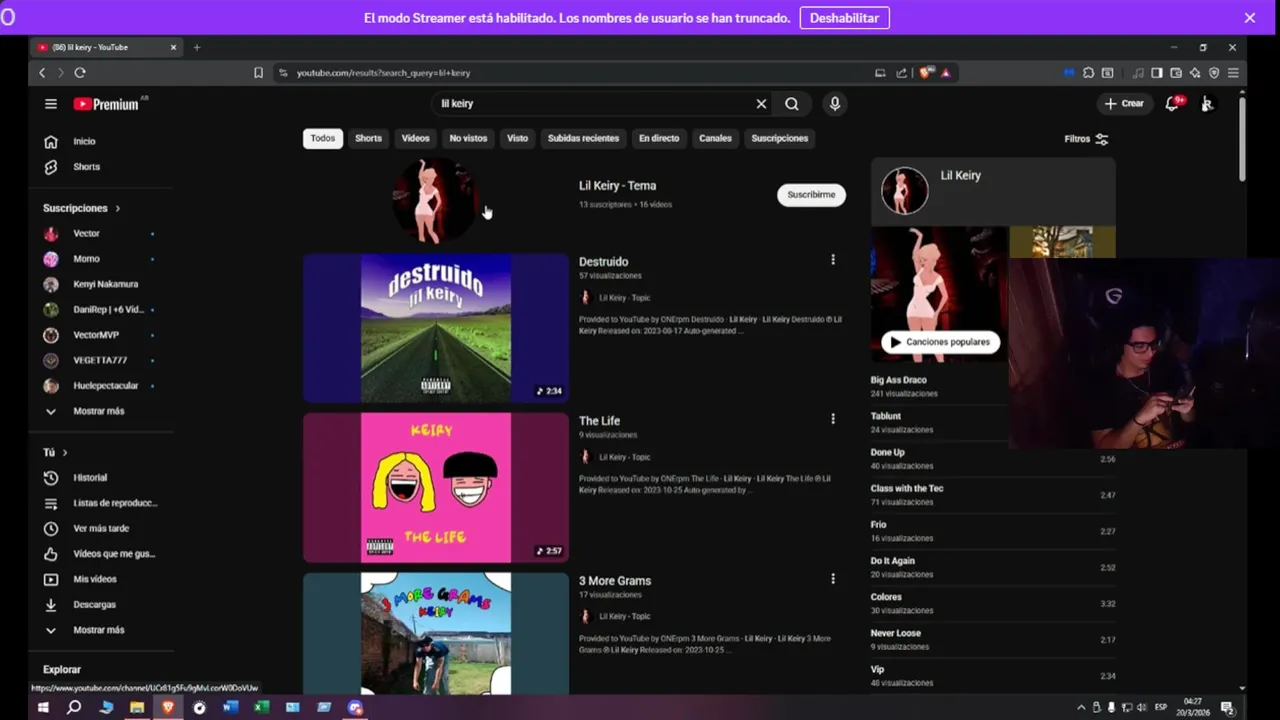Click Deshabilitar in Streamer mode banner
This screenshot has width=1280, height=720.
[x=844, y=18]
